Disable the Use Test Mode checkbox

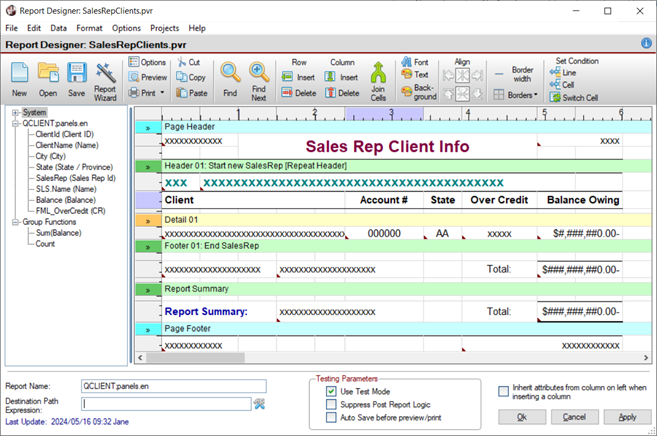[331, 391]
